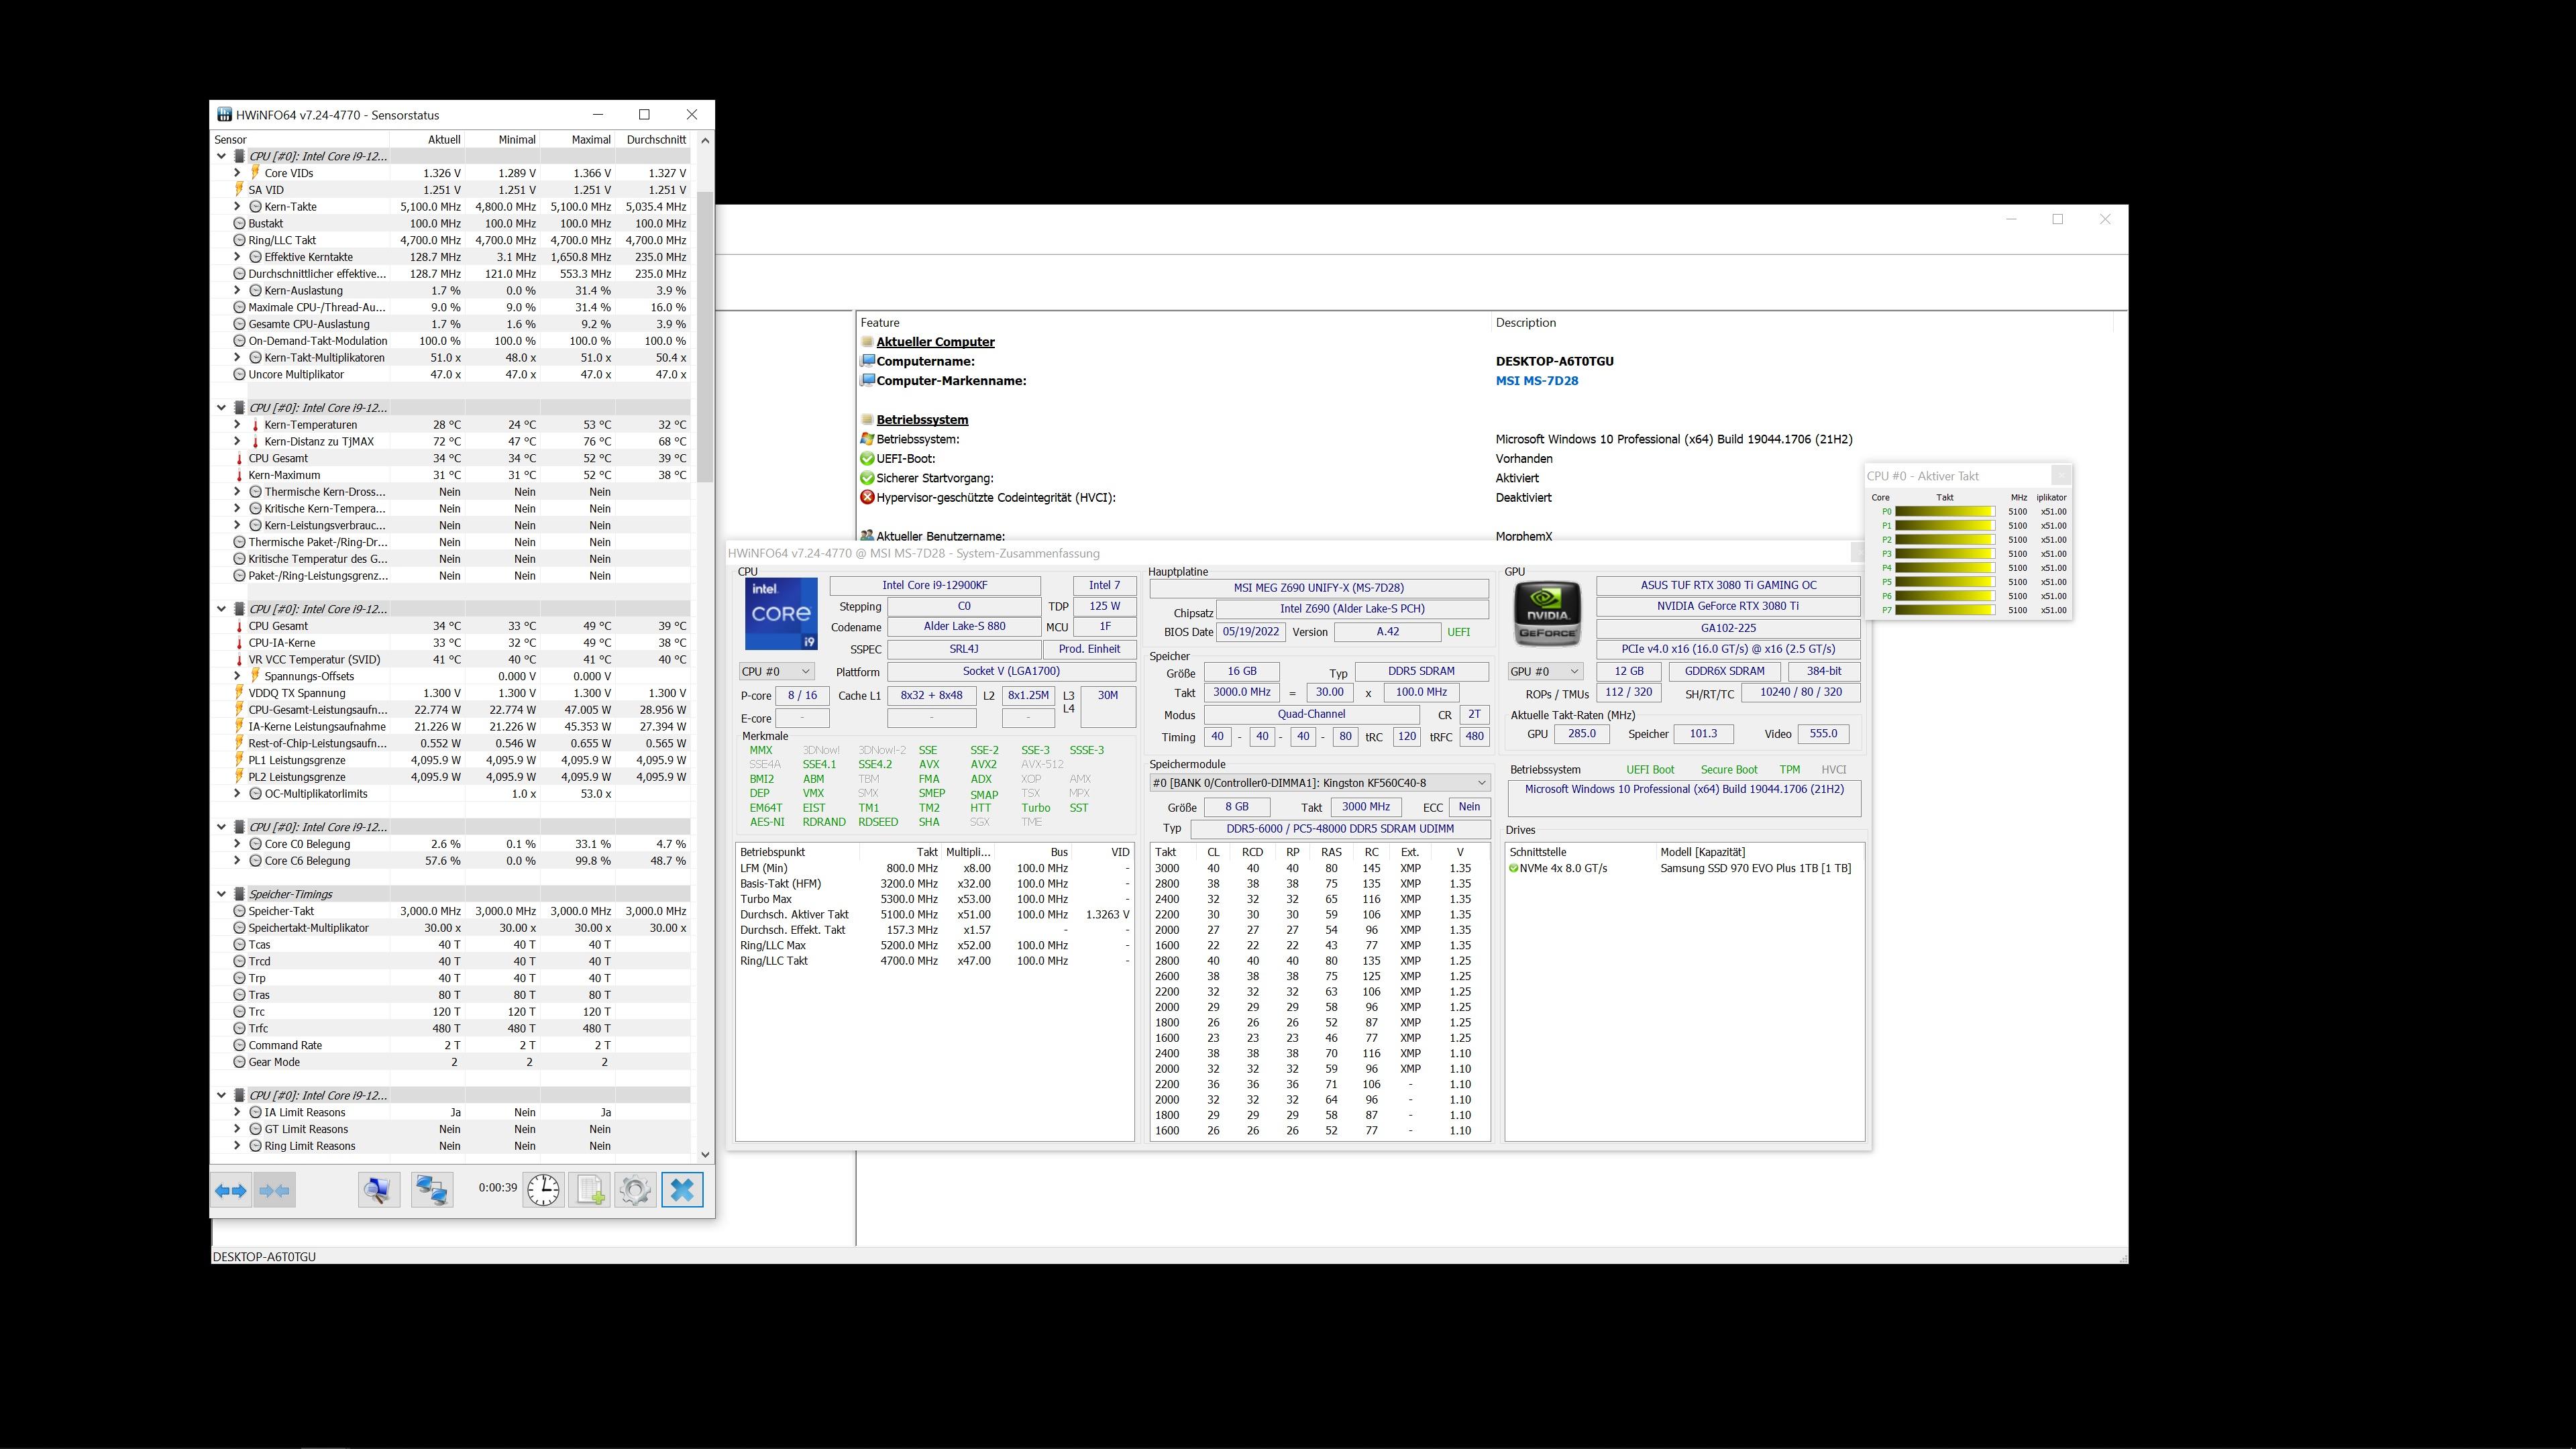The image size is (2576, 1449).
Task: Click the Feature column header in main window
Action: coord(1173,323)
